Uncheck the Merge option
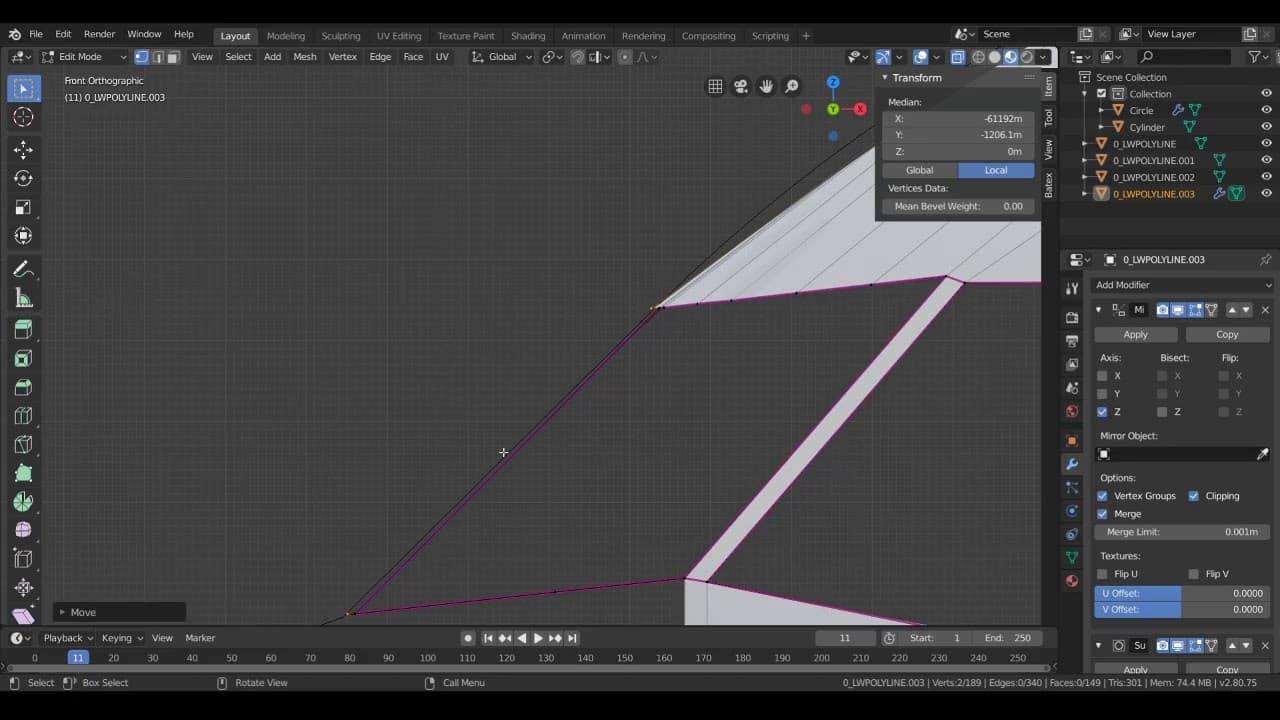Viewport: 1280px width, 720px height. click(1102, 514)
